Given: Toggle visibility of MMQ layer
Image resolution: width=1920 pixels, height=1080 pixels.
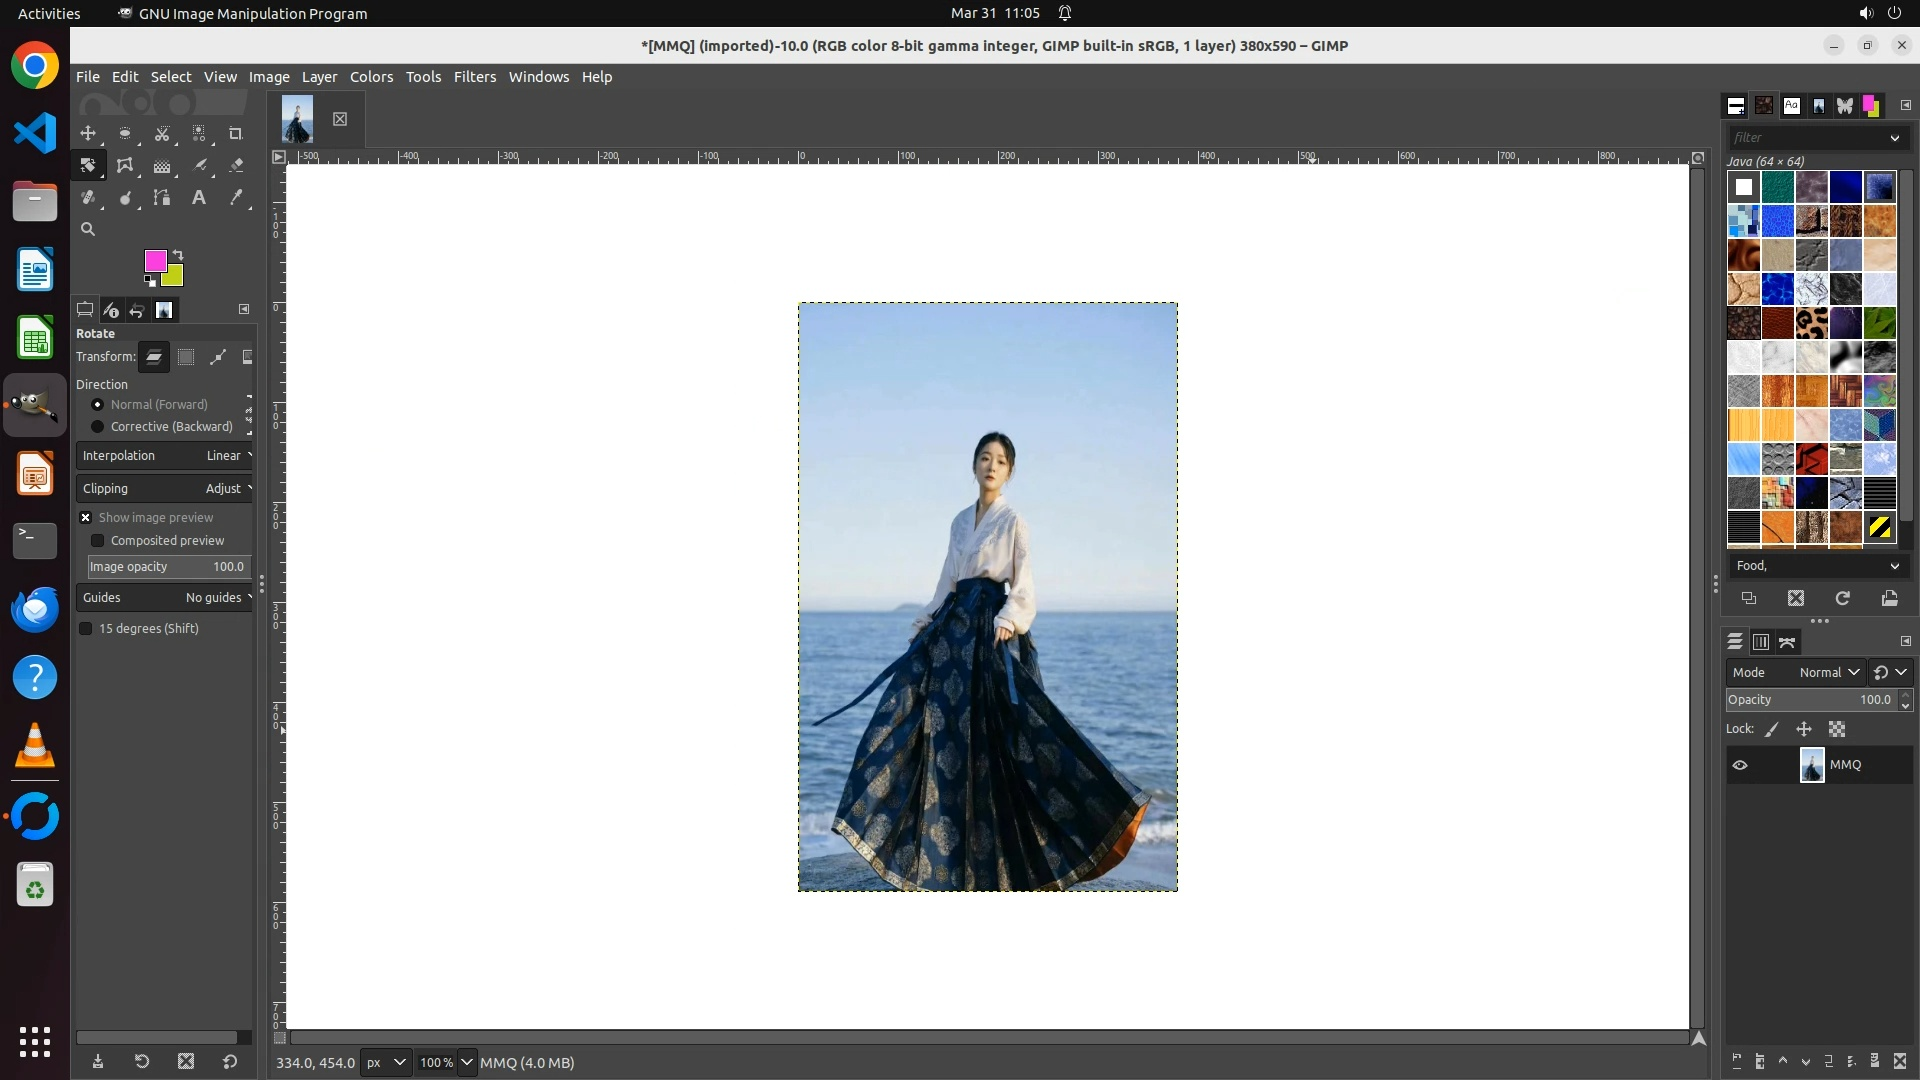Looking at the screenshot, I should point(1740,765).
